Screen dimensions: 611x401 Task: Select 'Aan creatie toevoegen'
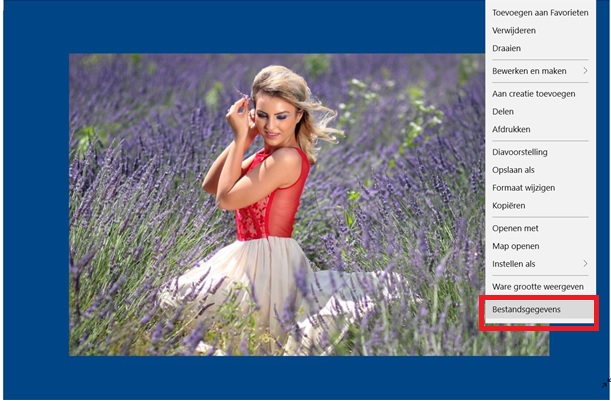click(x=533, y=93)
